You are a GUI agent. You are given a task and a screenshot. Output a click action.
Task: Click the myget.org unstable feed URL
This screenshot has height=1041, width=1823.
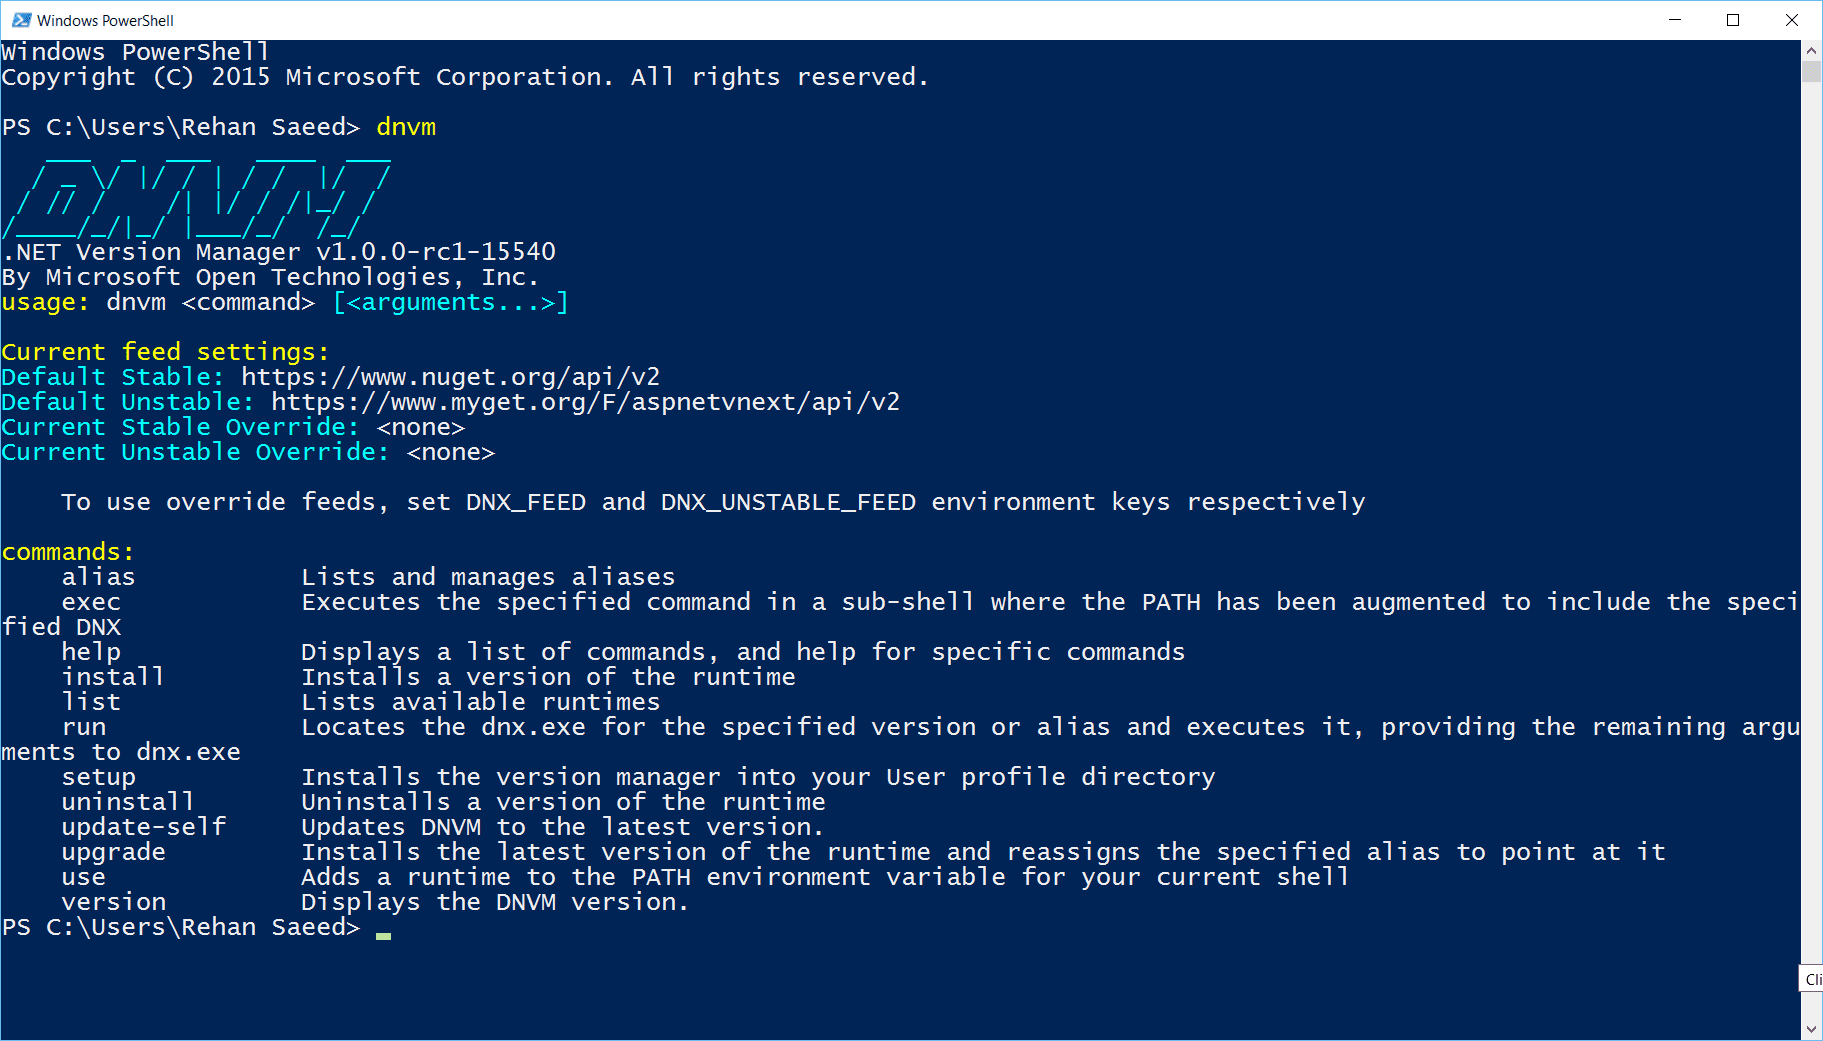585,402
